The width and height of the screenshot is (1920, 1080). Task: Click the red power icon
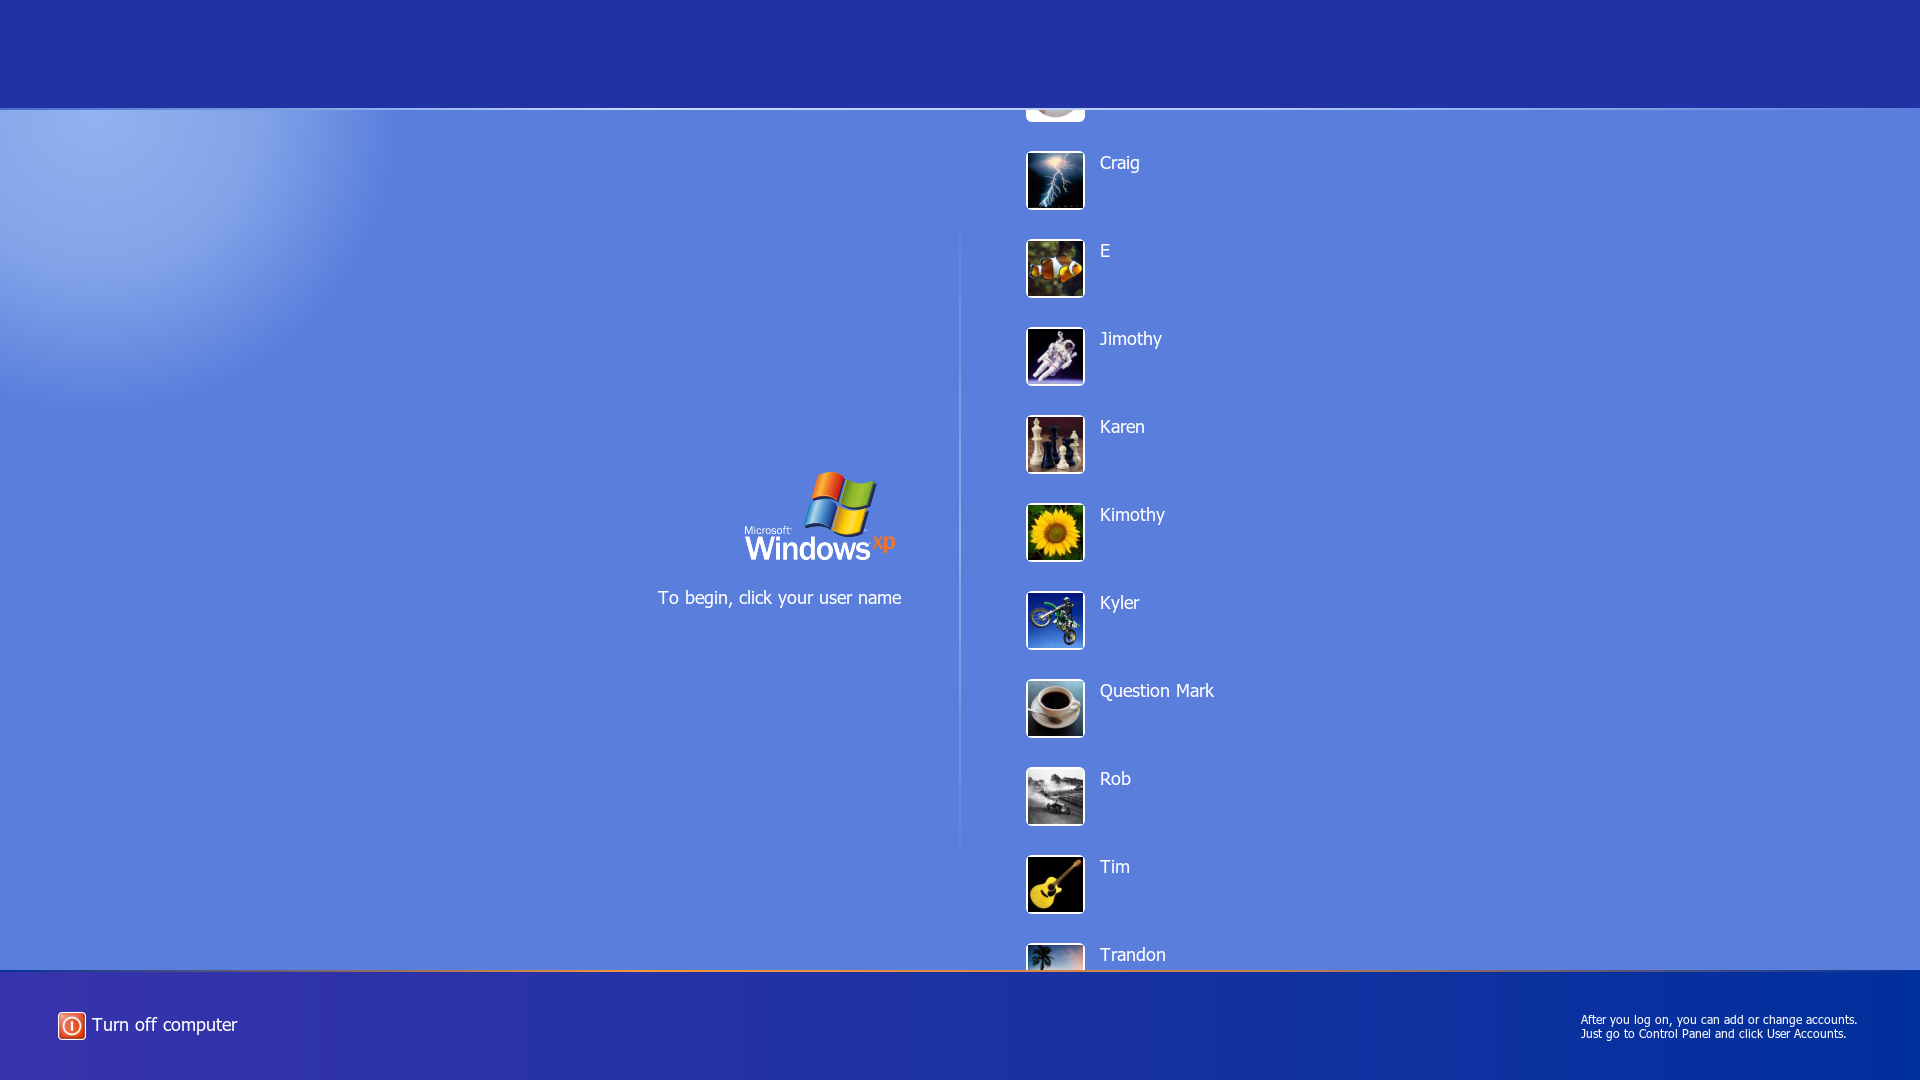click(x=72, y=1025)
